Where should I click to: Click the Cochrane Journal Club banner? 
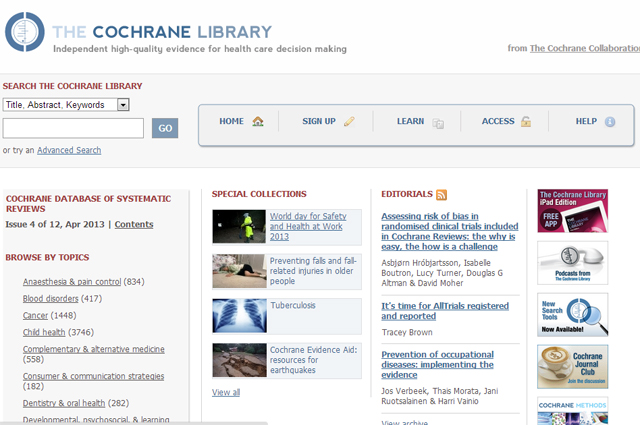click(x=573, y=367)
